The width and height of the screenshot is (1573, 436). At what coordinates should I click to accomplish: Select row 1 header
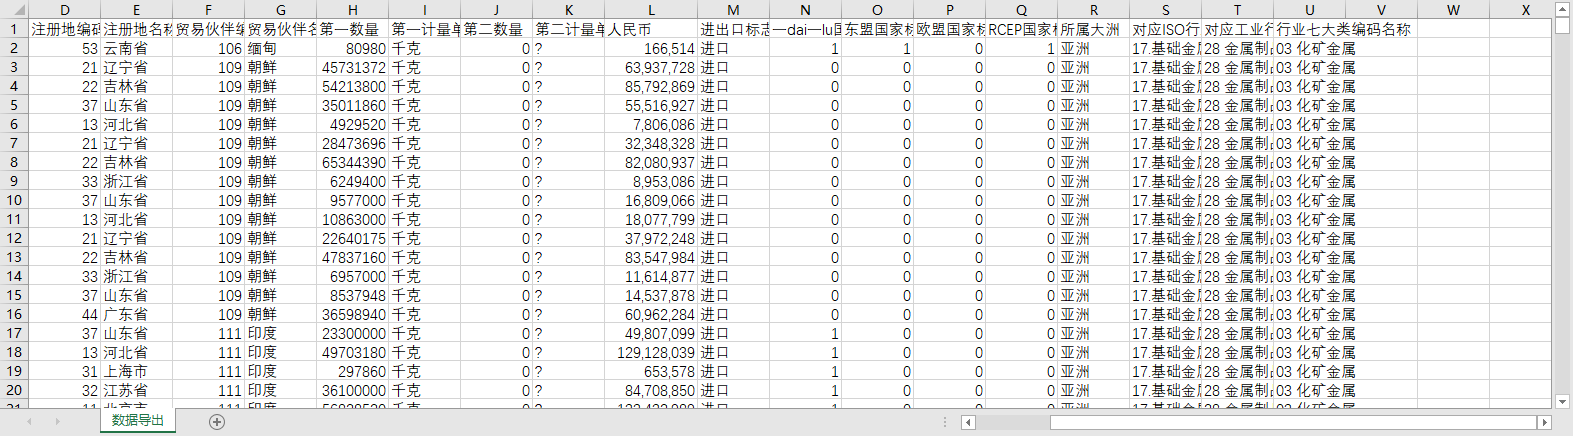click(x=14, y=29)
